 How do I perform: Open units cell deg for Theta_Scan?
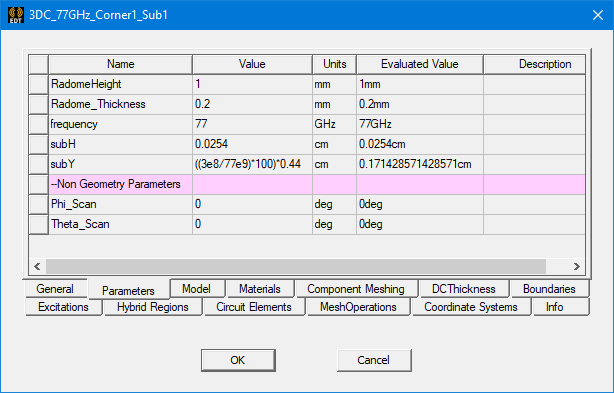pyautogui.click(x=334, y=224)
